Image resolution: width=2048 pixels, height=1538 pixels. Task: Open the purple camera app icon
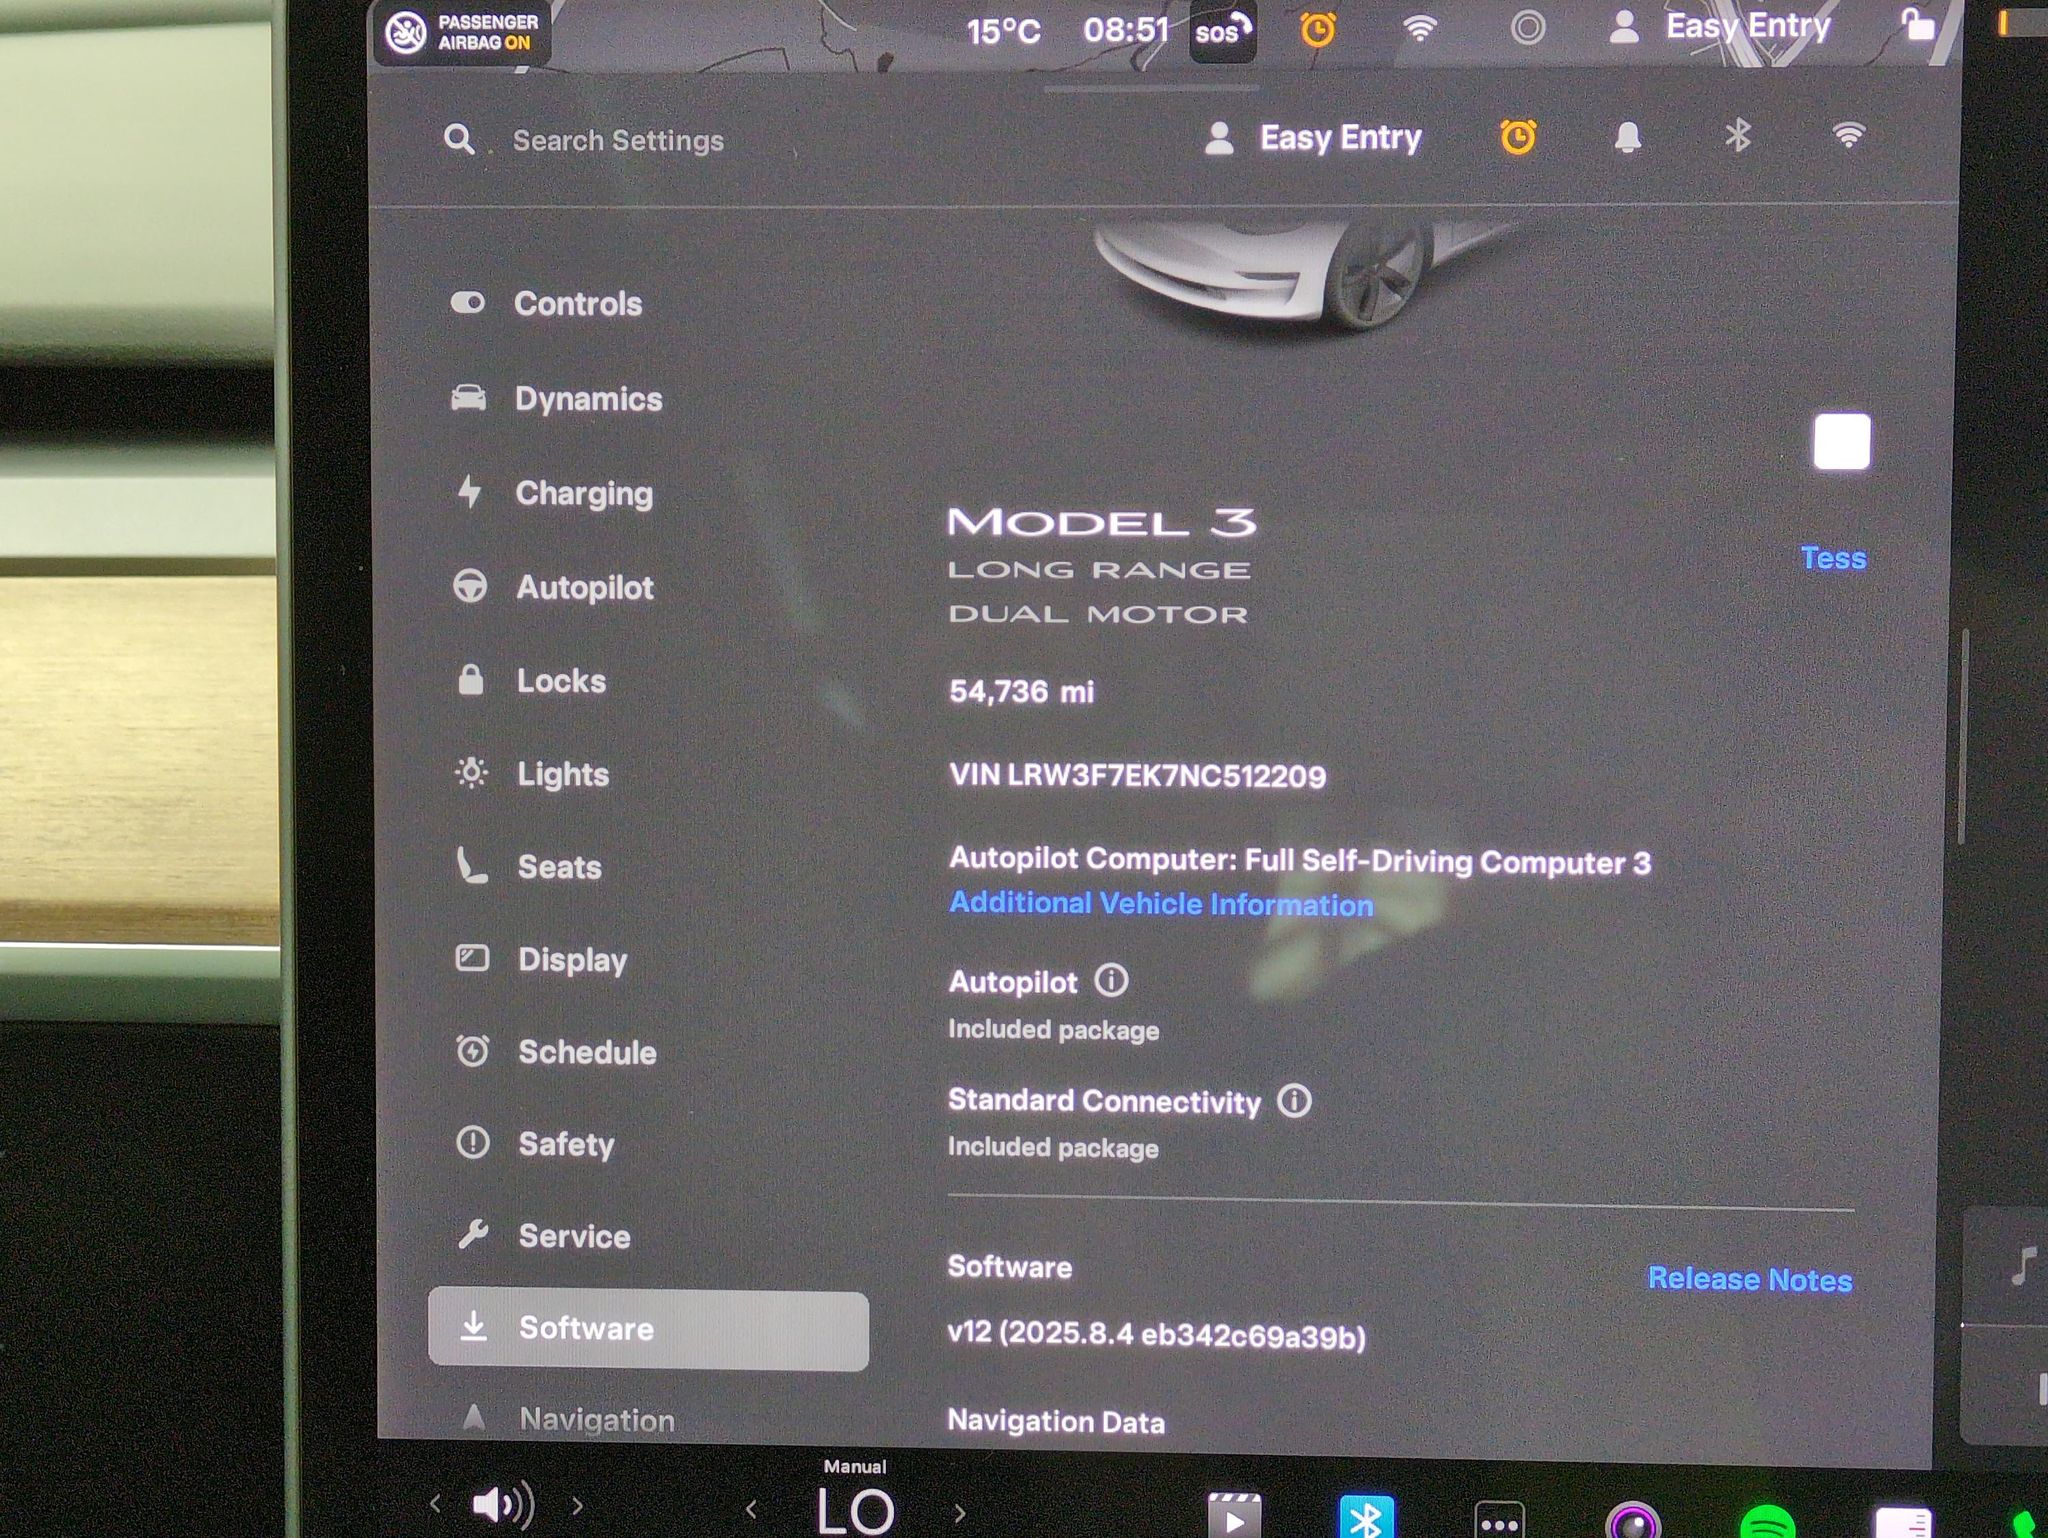(x=1633, y=1522)
